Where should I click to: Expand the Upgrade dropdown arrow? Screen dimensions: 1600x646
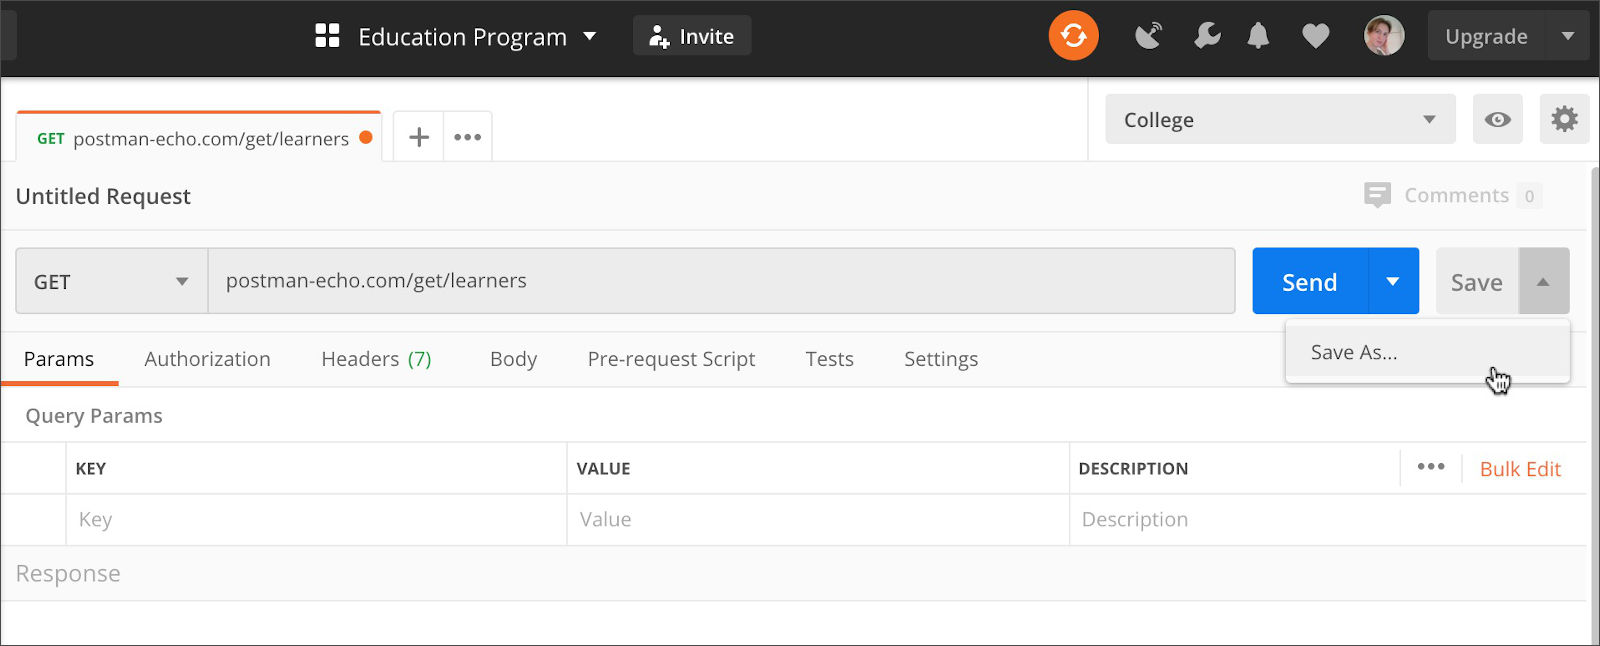tap(1568, 36)
